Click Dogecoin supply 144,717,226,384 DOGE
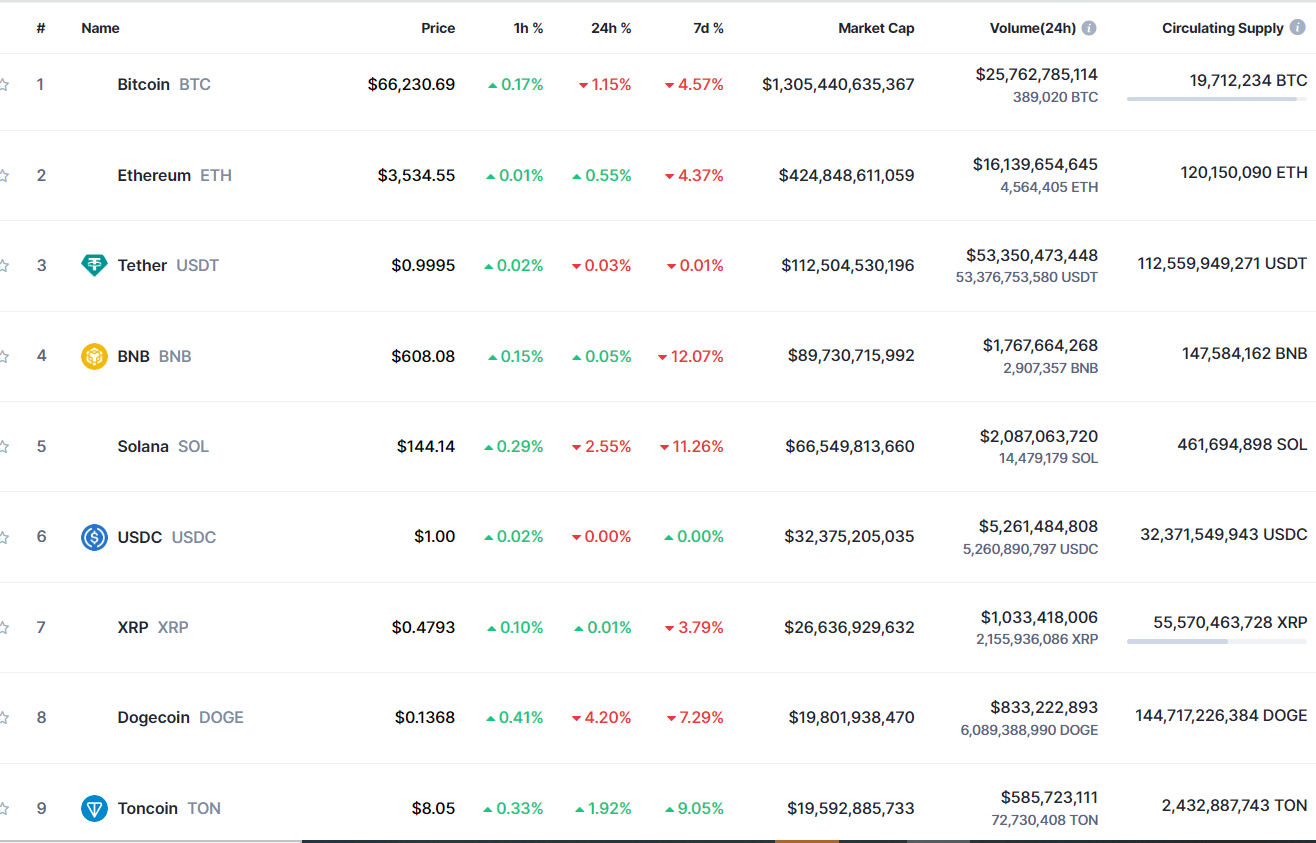The width and height of the screenshot is (1316, 843). (x=1221, y=715)
